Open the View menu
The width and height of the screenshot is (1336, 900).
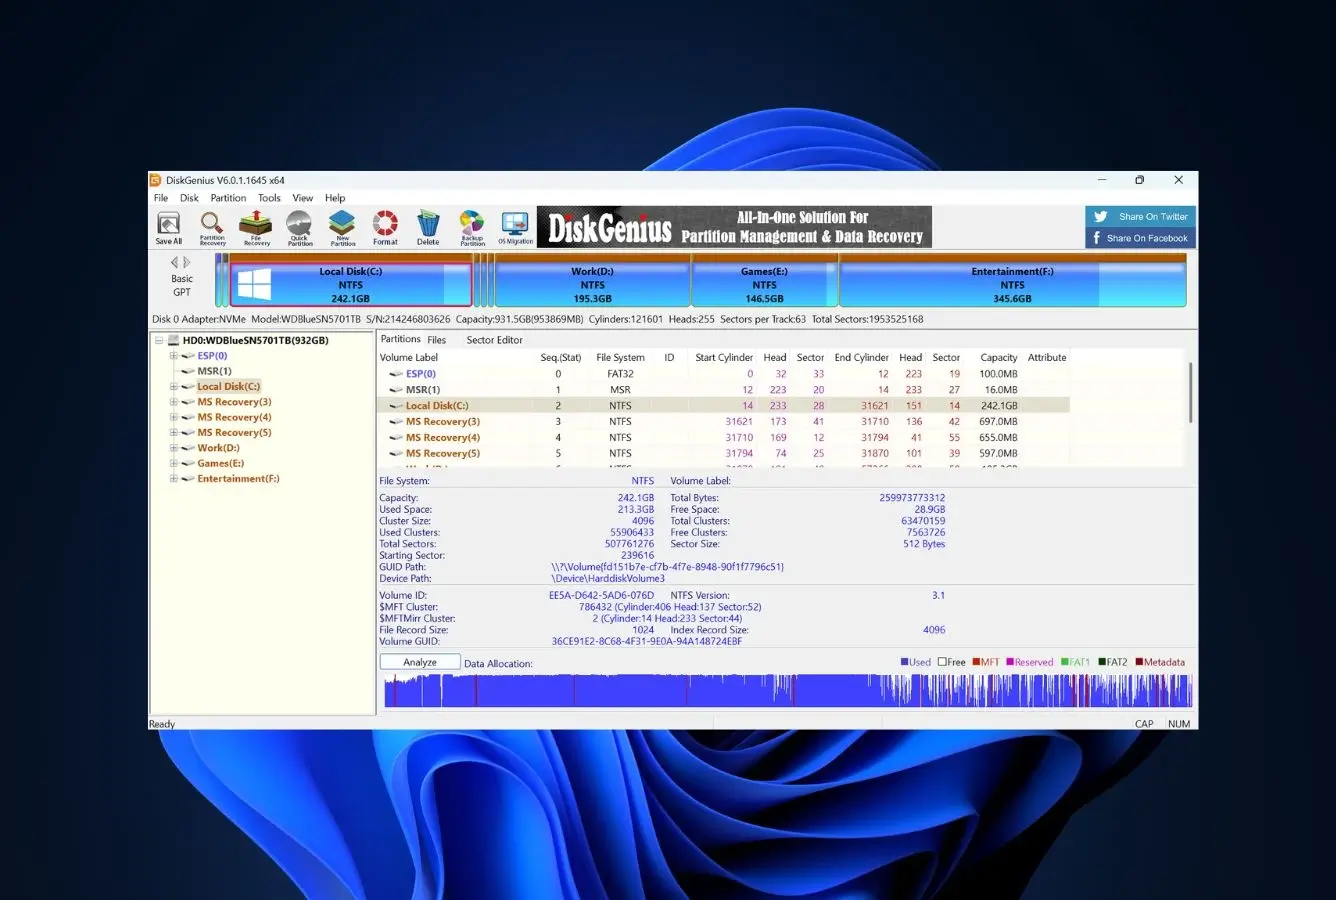click(x=302, y=198)
